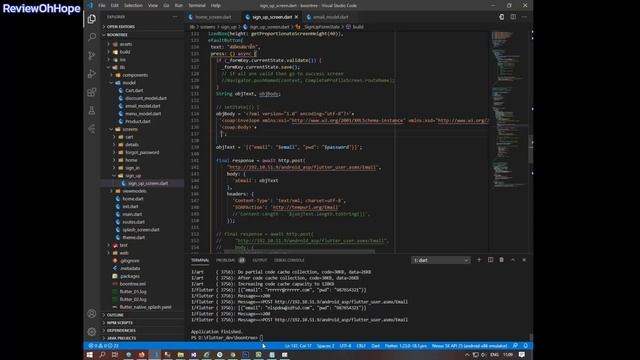Open the Explorer view in activity bar
Viewport: 640px width, 360px height.
[x=92, y=19]
